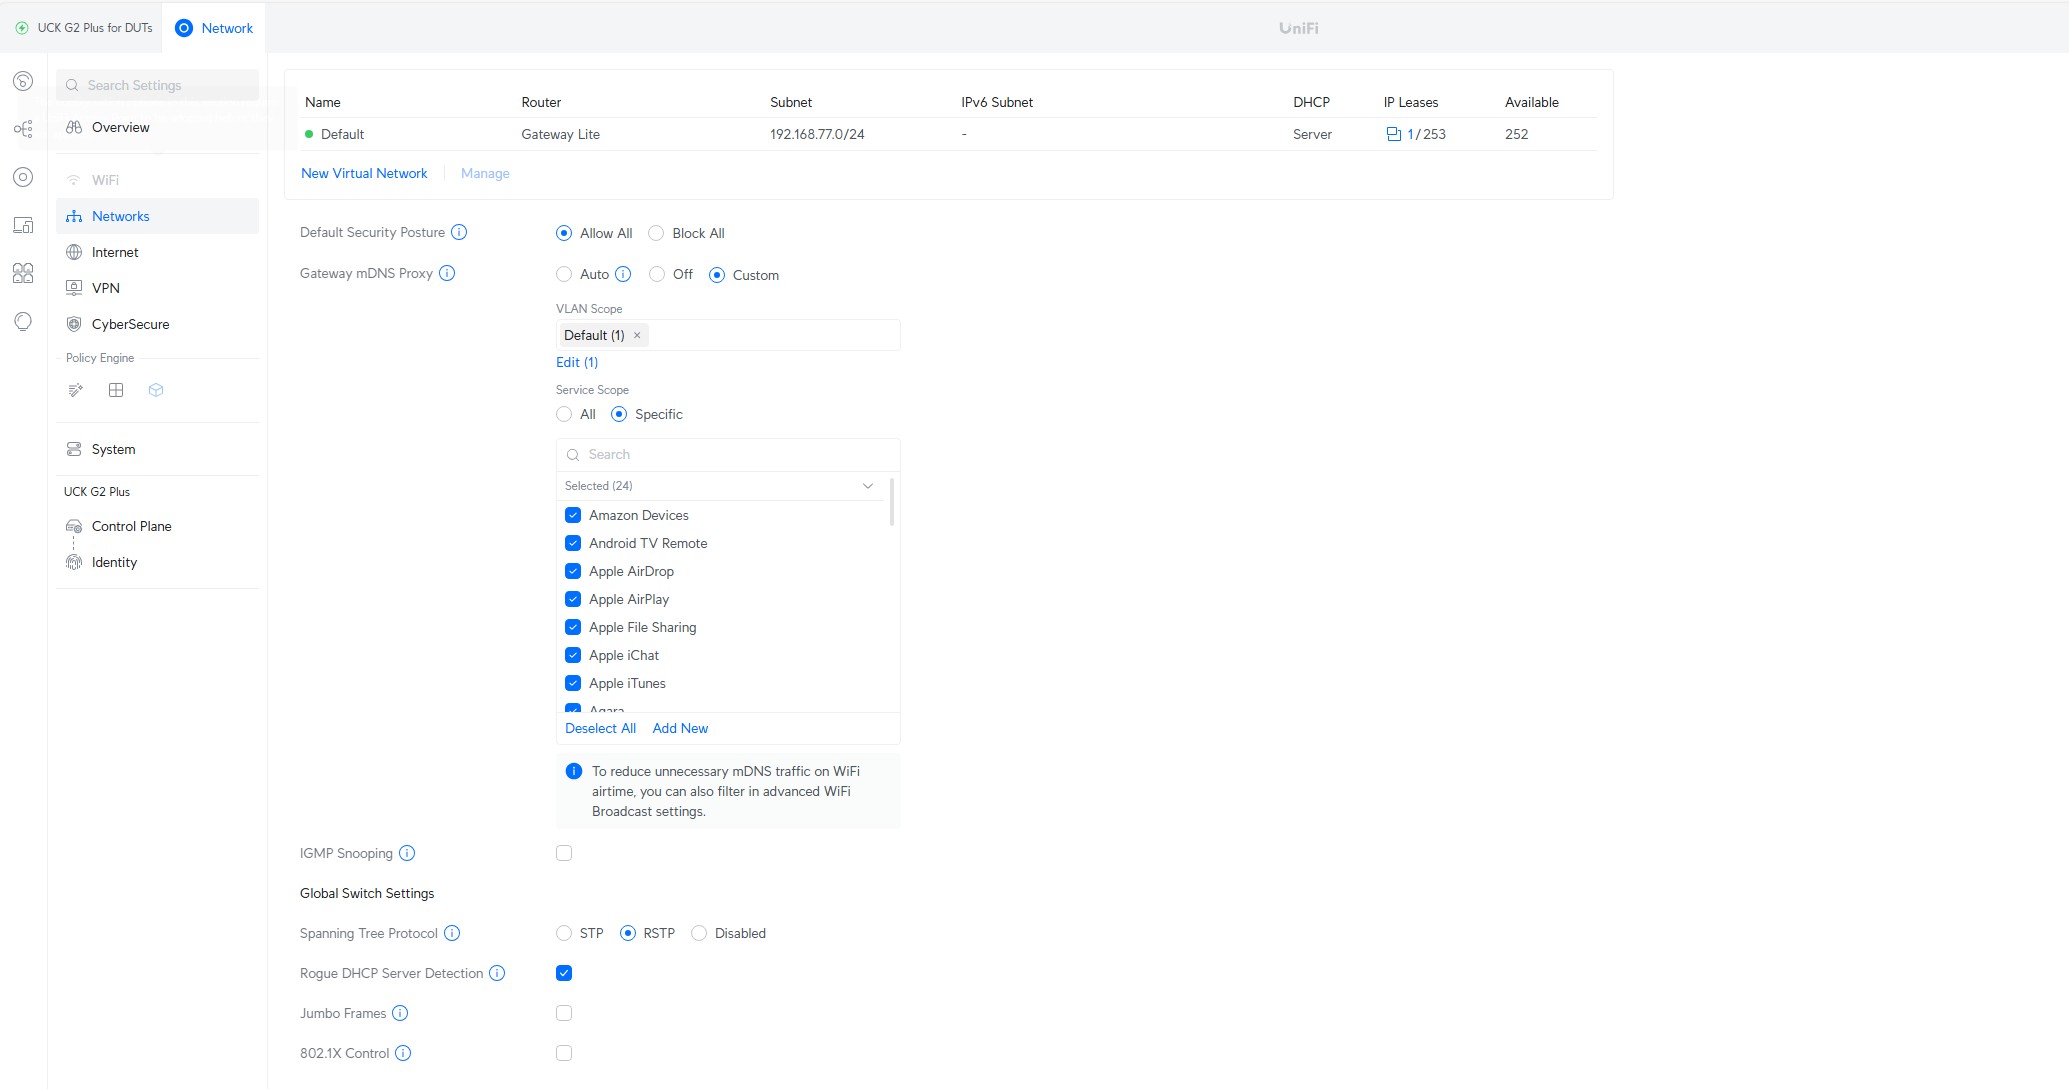
Task: Enable the IGMP Snooping checkbox
Action: click(x=564, y=853)
